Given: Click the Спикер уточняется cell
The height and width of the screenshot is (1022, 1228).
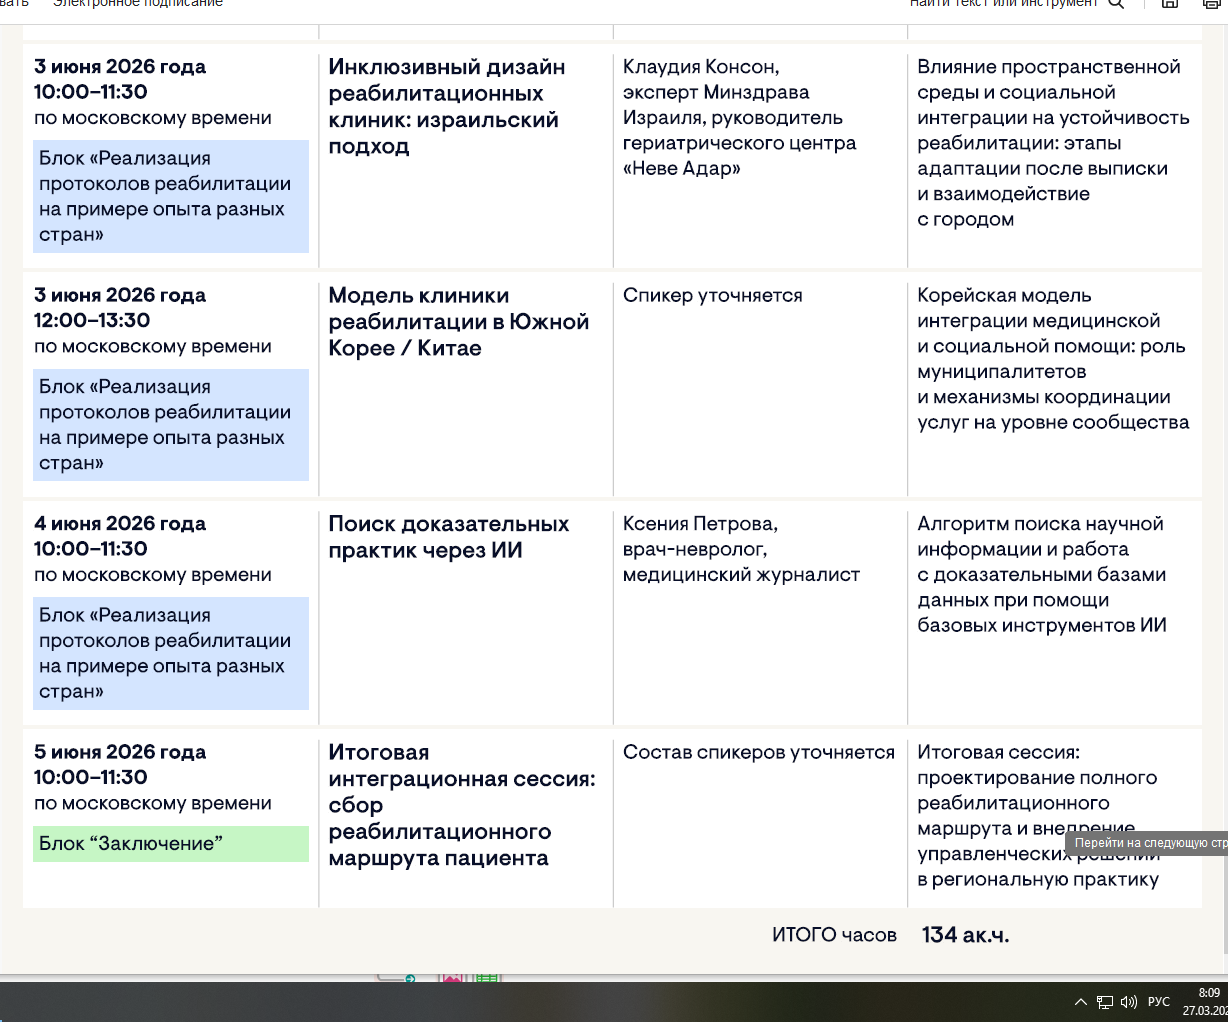Looking at the screenshot, I should tap(712, 295).
